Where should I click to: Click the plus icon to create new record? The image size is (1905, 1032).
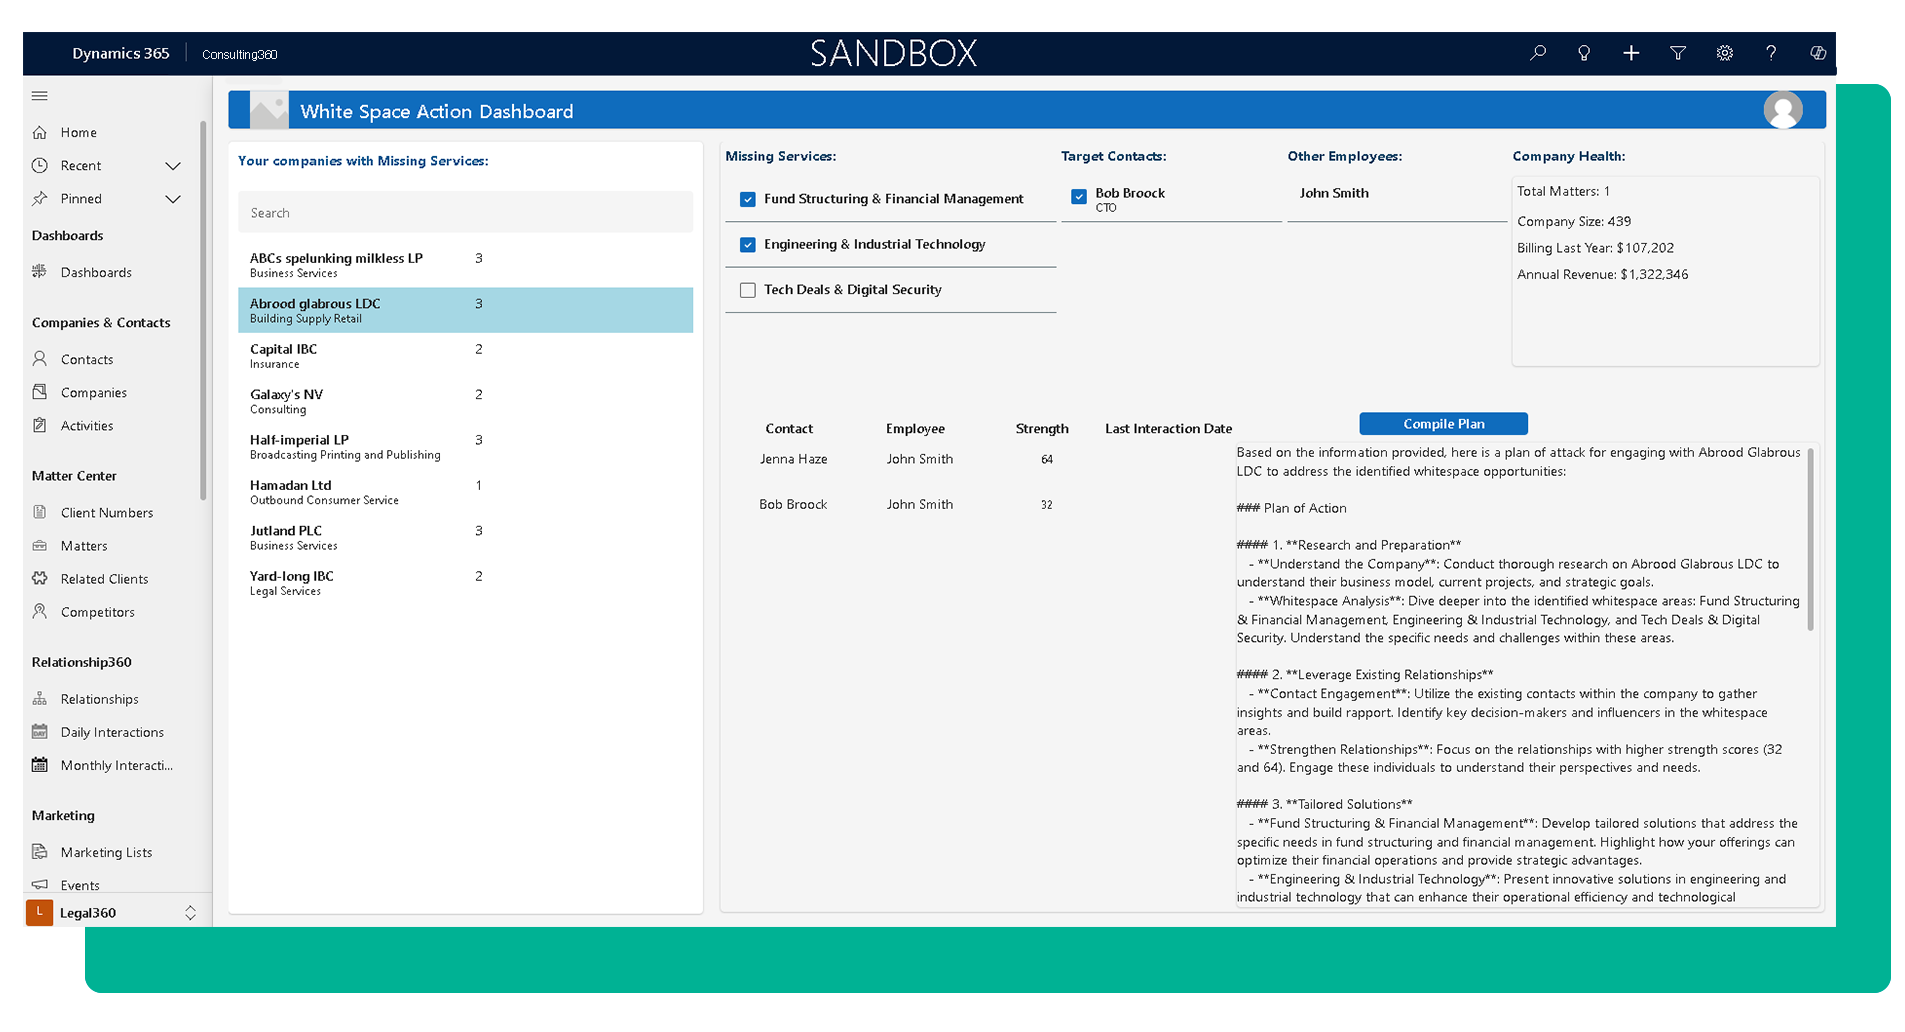(x=1631, y=53)
